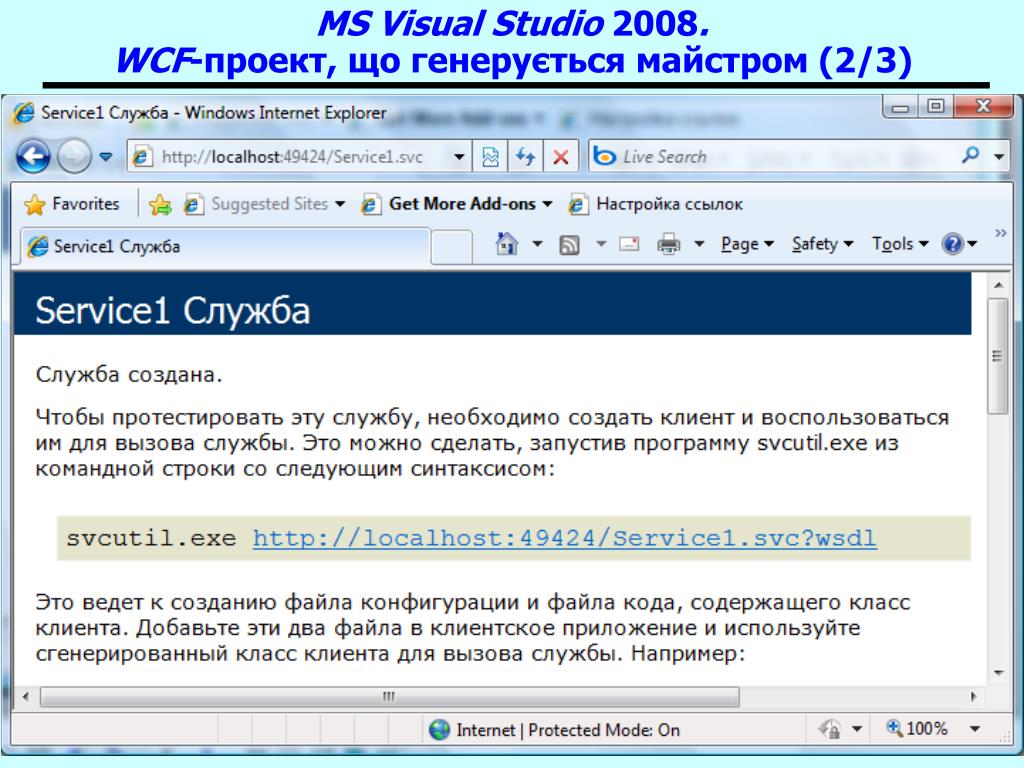Click the Internet Explorer title bar icon
Image resolution: width=1024 pixels, height=768 pixels.
24,113
